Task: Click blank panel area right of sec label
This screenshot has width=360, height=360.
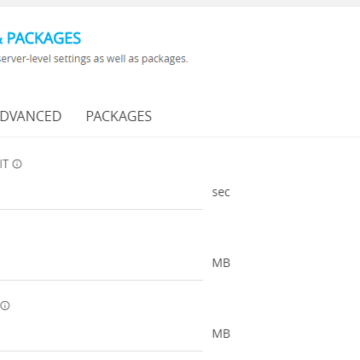Action: click(x=293, y=192)
